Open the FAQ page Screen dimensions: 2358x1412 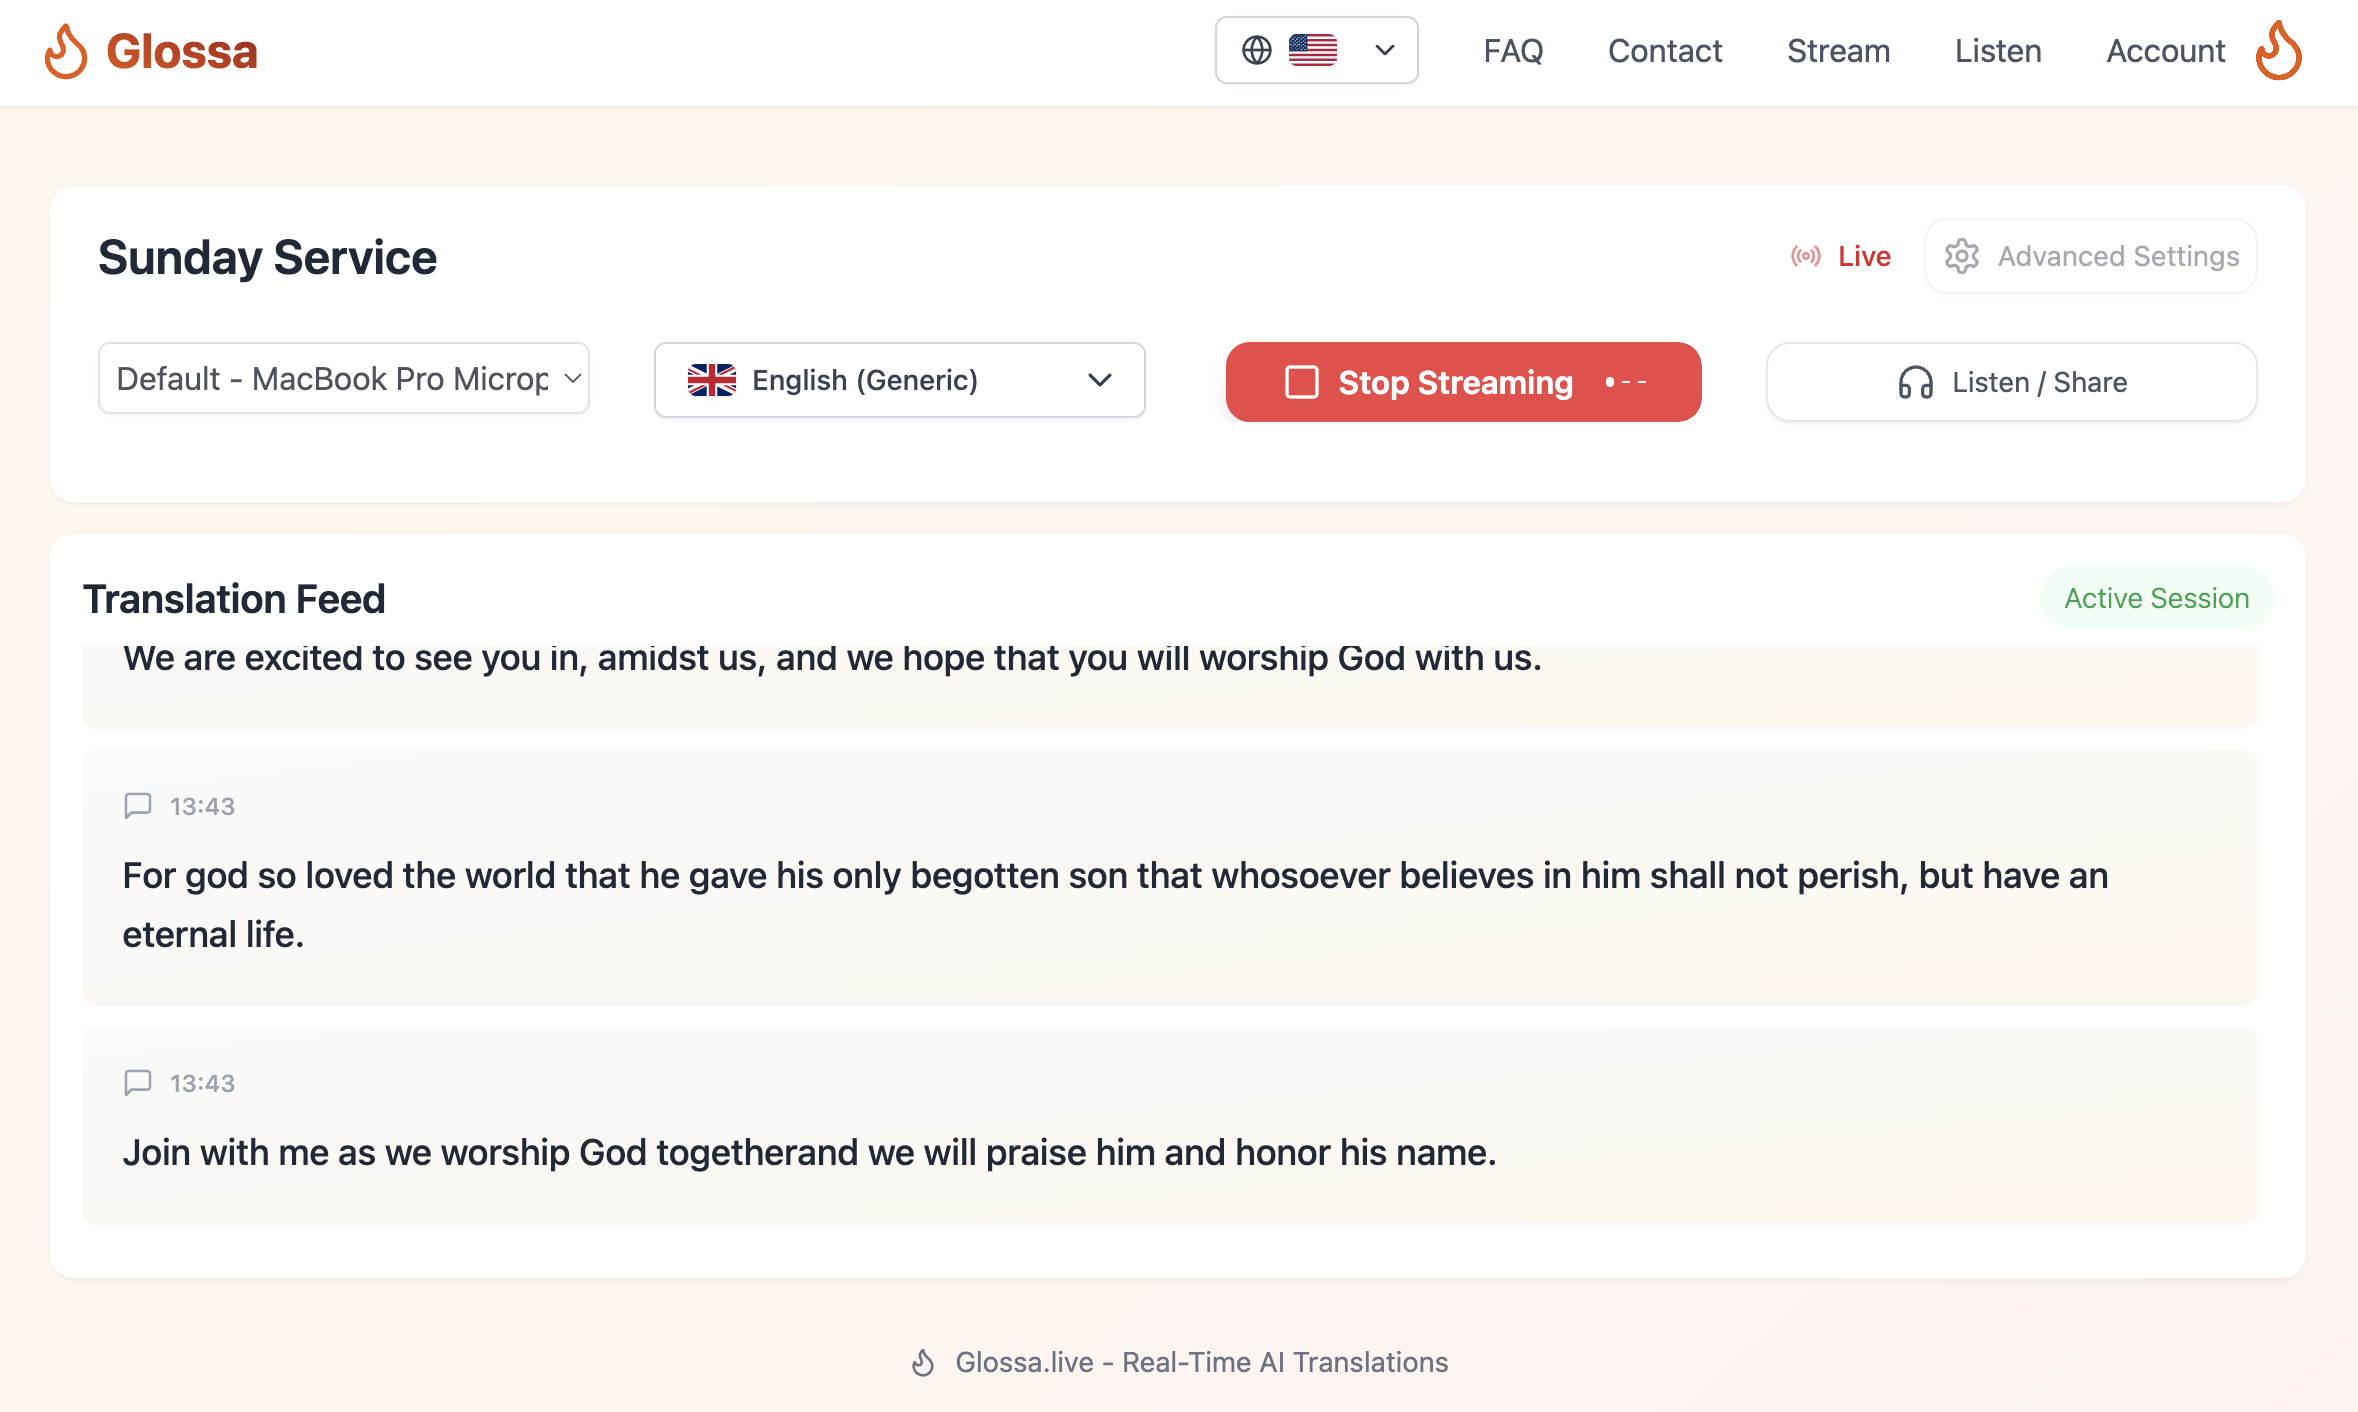[x=1512, y=51]
